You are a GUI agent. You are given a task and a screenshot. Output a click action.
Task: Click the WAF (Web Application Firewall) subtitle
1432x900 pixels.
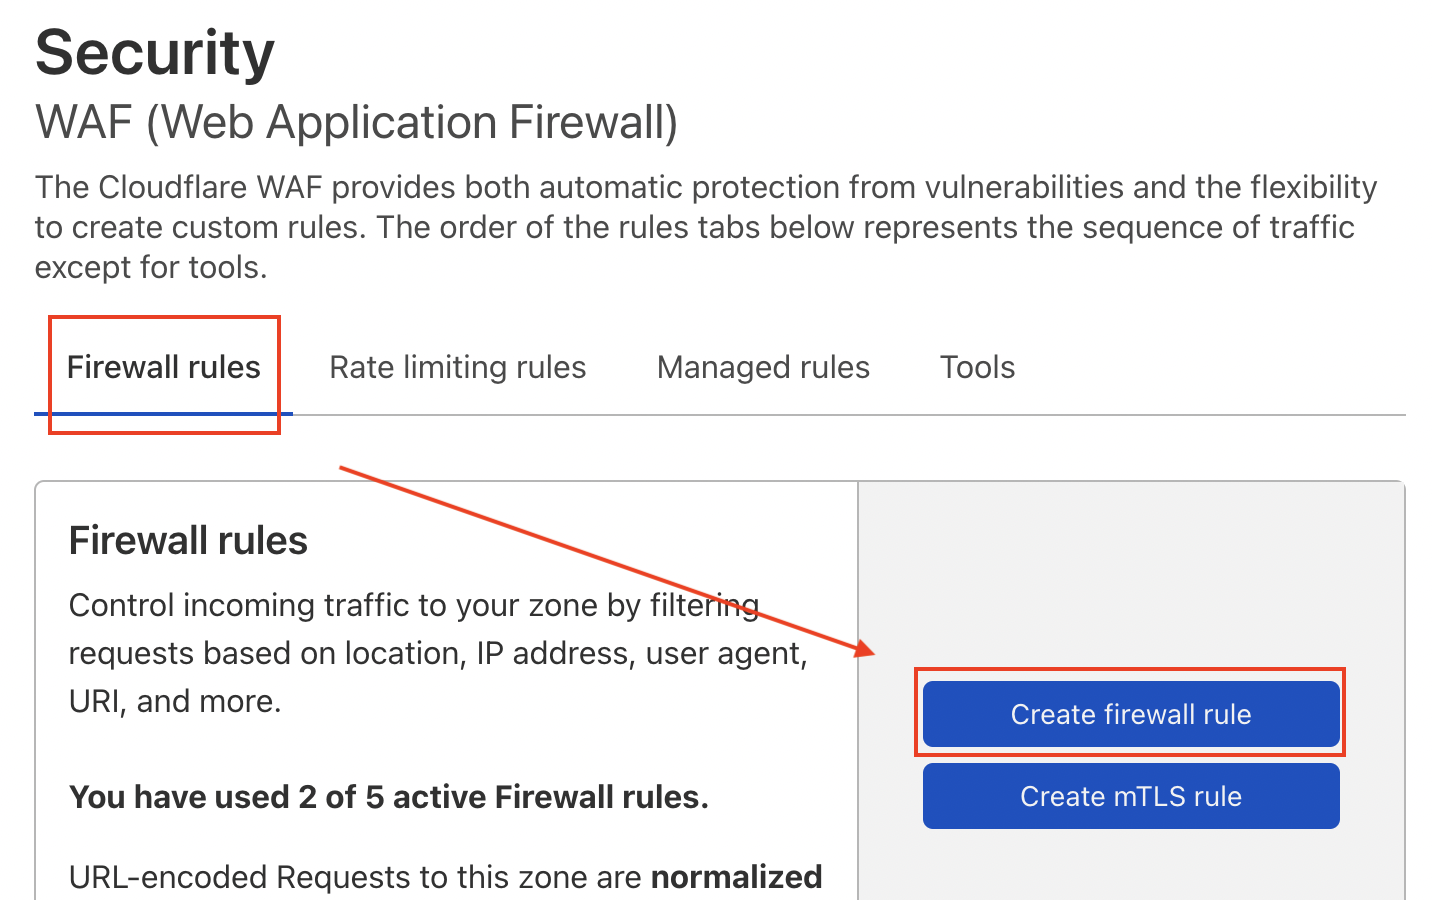tap(356, 123)
